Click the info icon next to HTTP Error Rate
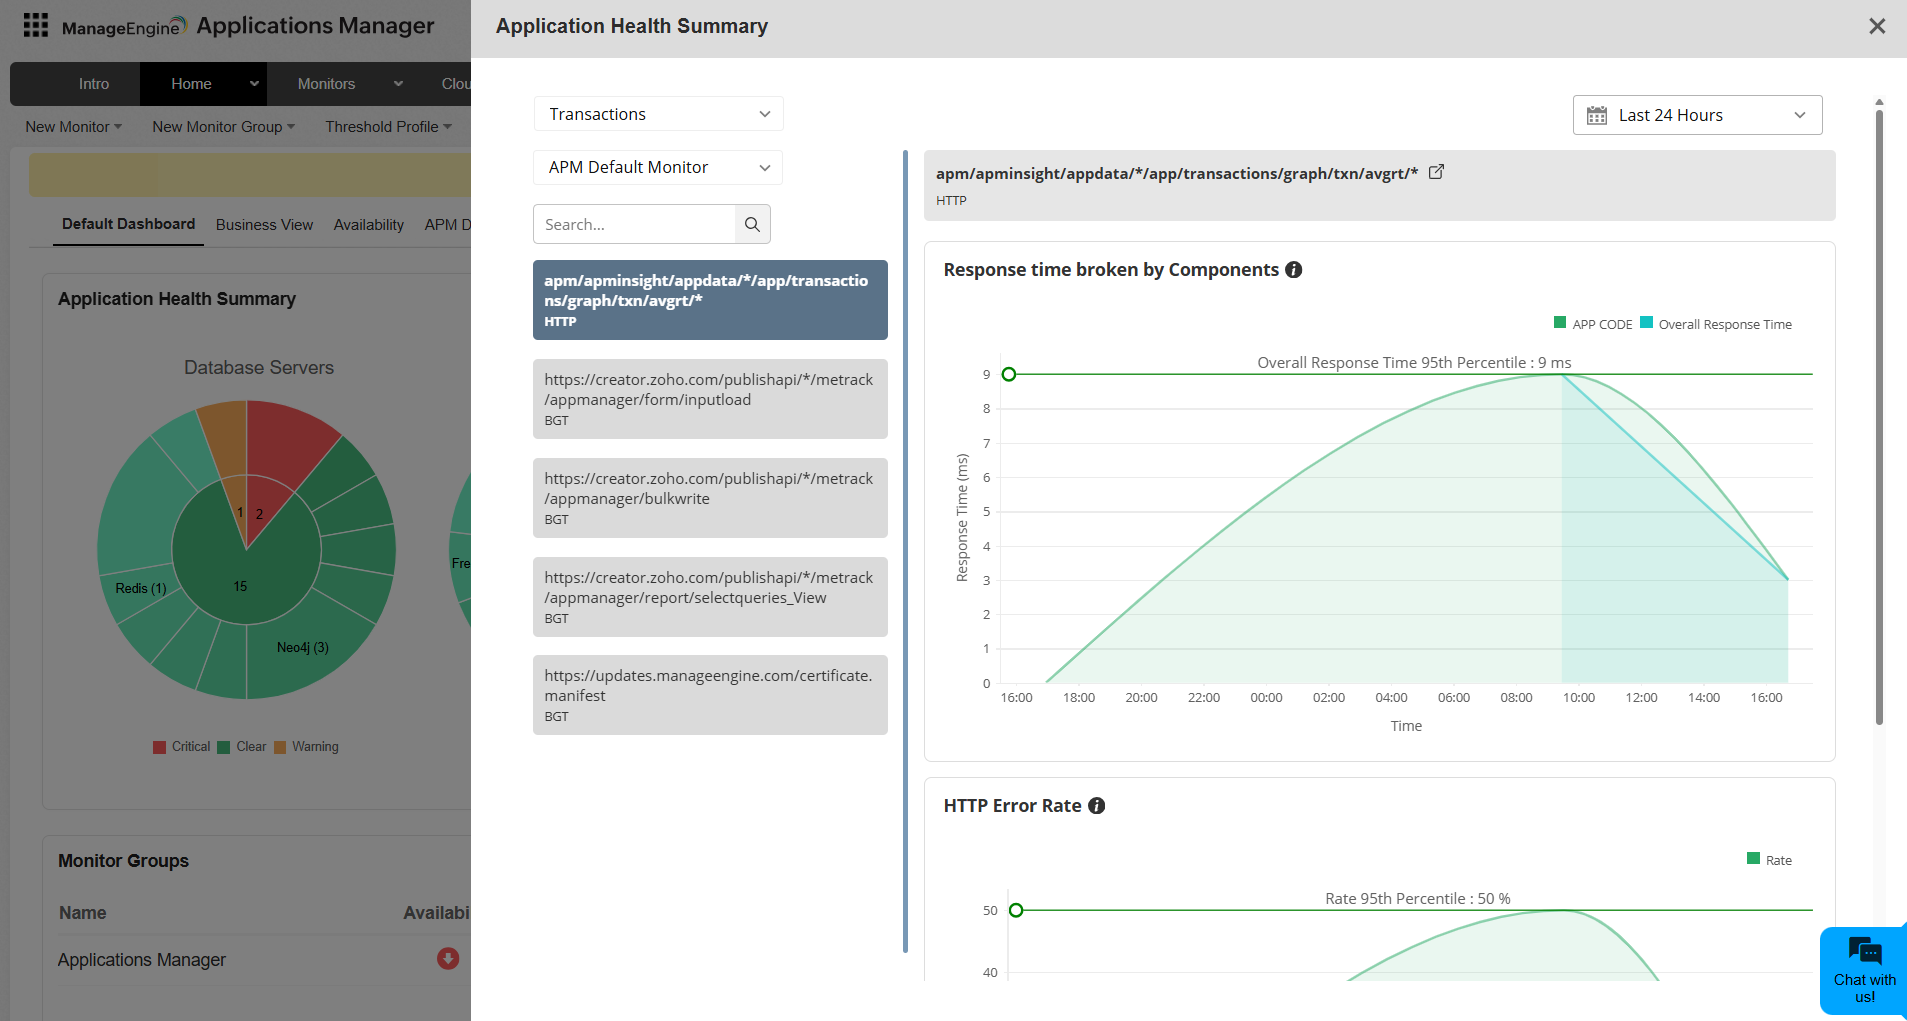The height and width of the screenshot is (1021, 1907). (1097, 805)
